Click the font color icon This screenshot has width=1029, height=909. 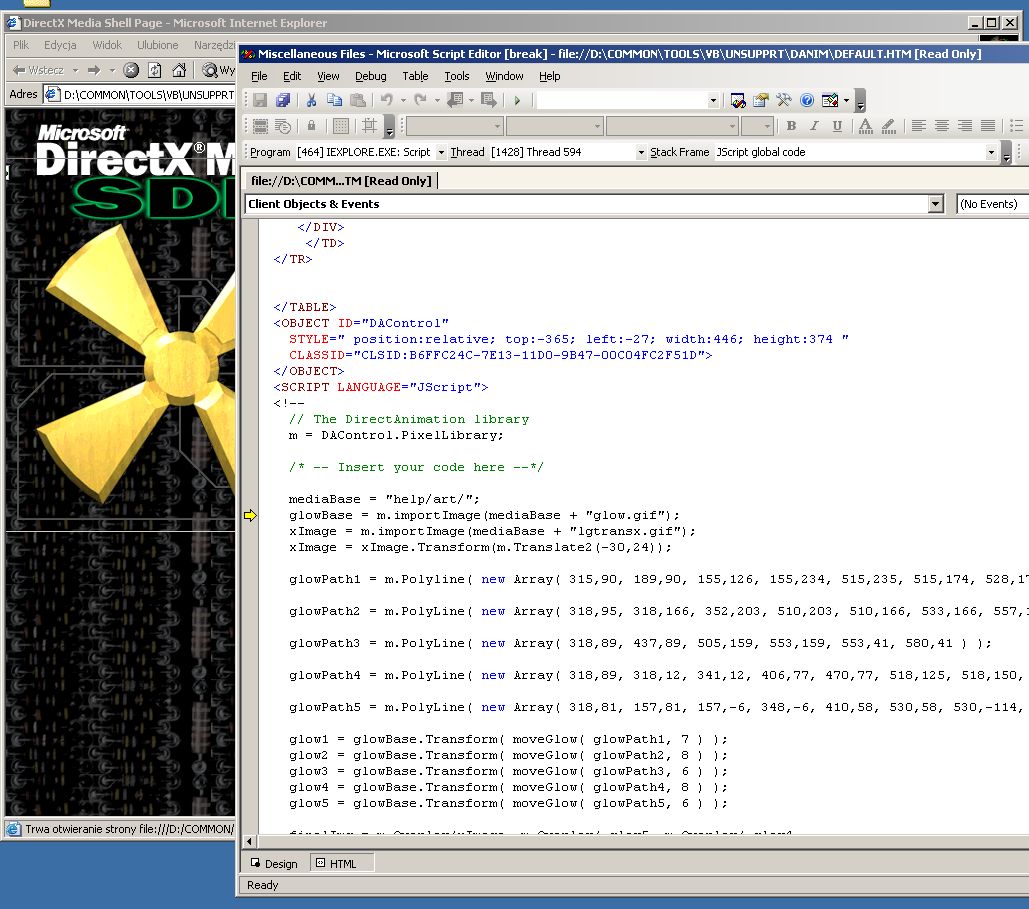pos(864,126)
